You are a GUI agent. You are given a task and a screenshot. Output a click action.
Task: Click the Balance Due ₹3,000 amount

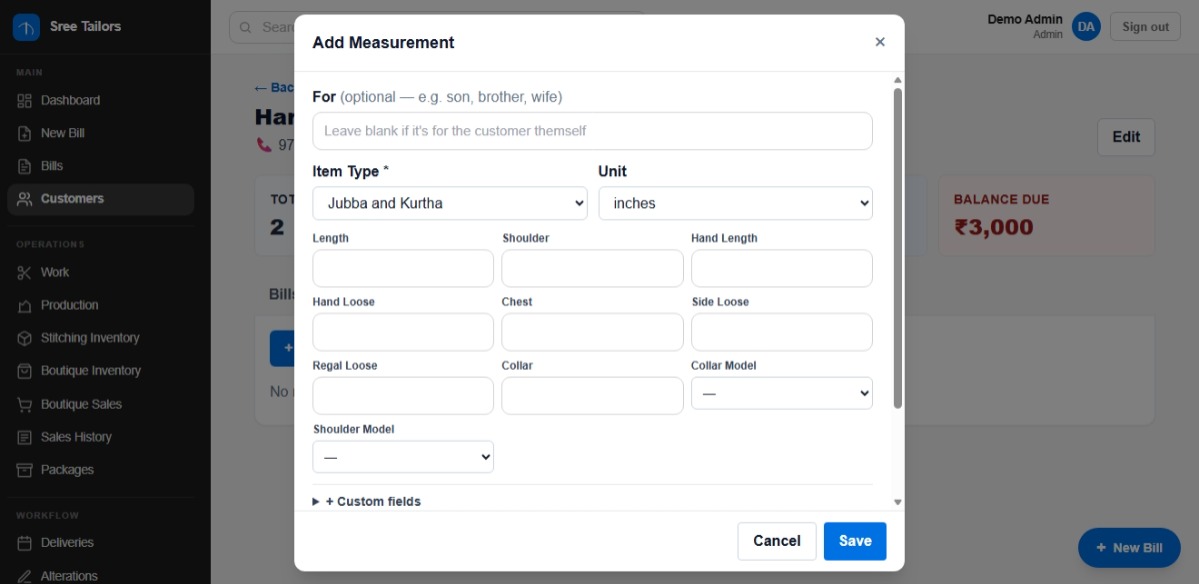click(x=993, y=227)
